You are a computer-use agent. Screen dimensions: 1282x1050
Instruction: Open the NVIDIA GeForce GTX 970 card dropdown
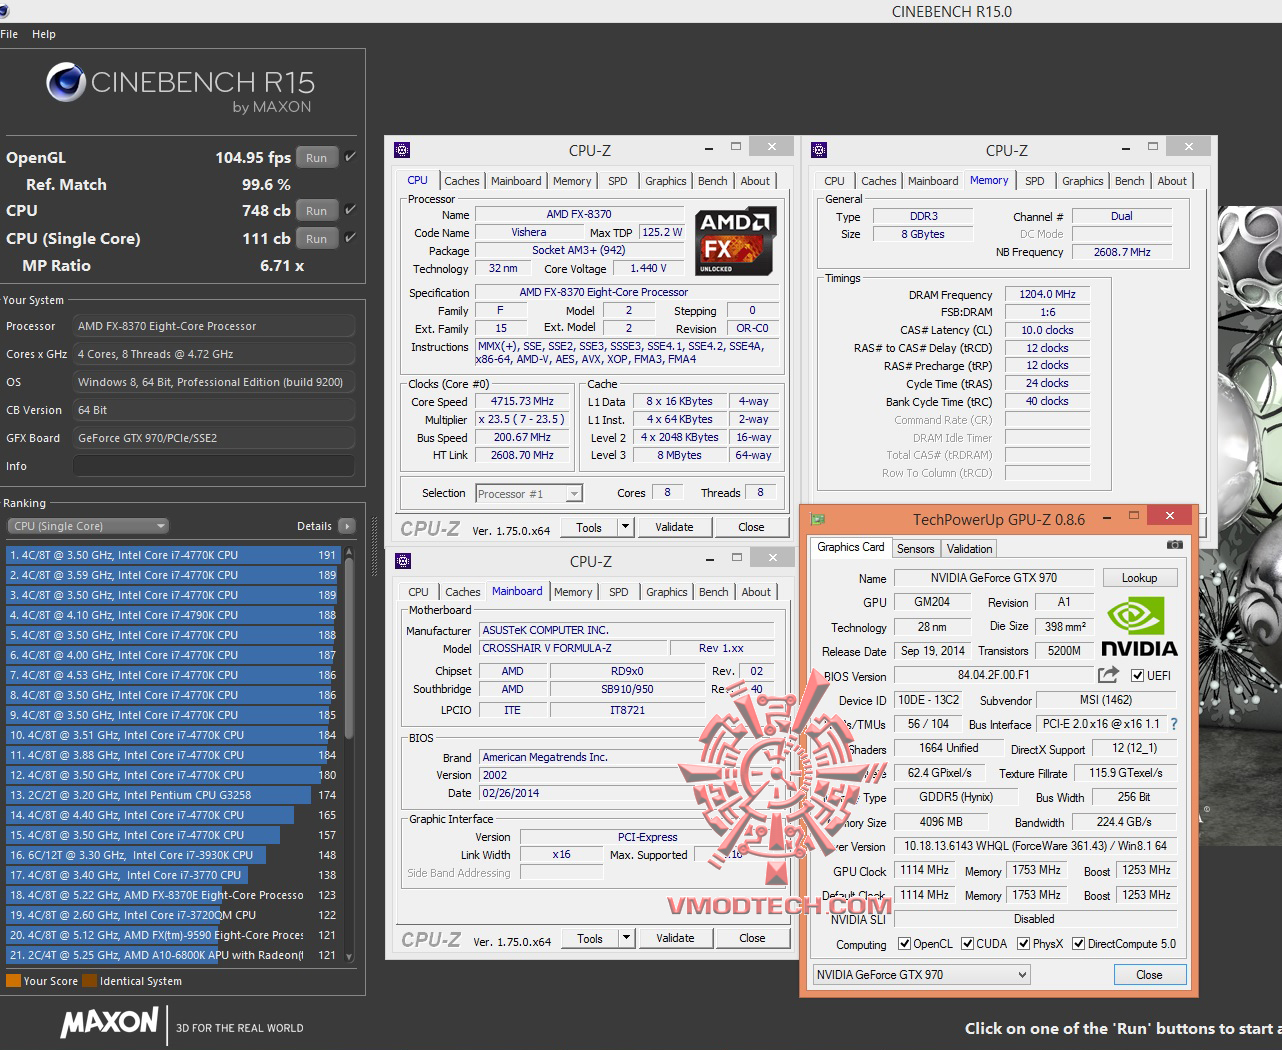pyautogui.click(x=921, y=975)
